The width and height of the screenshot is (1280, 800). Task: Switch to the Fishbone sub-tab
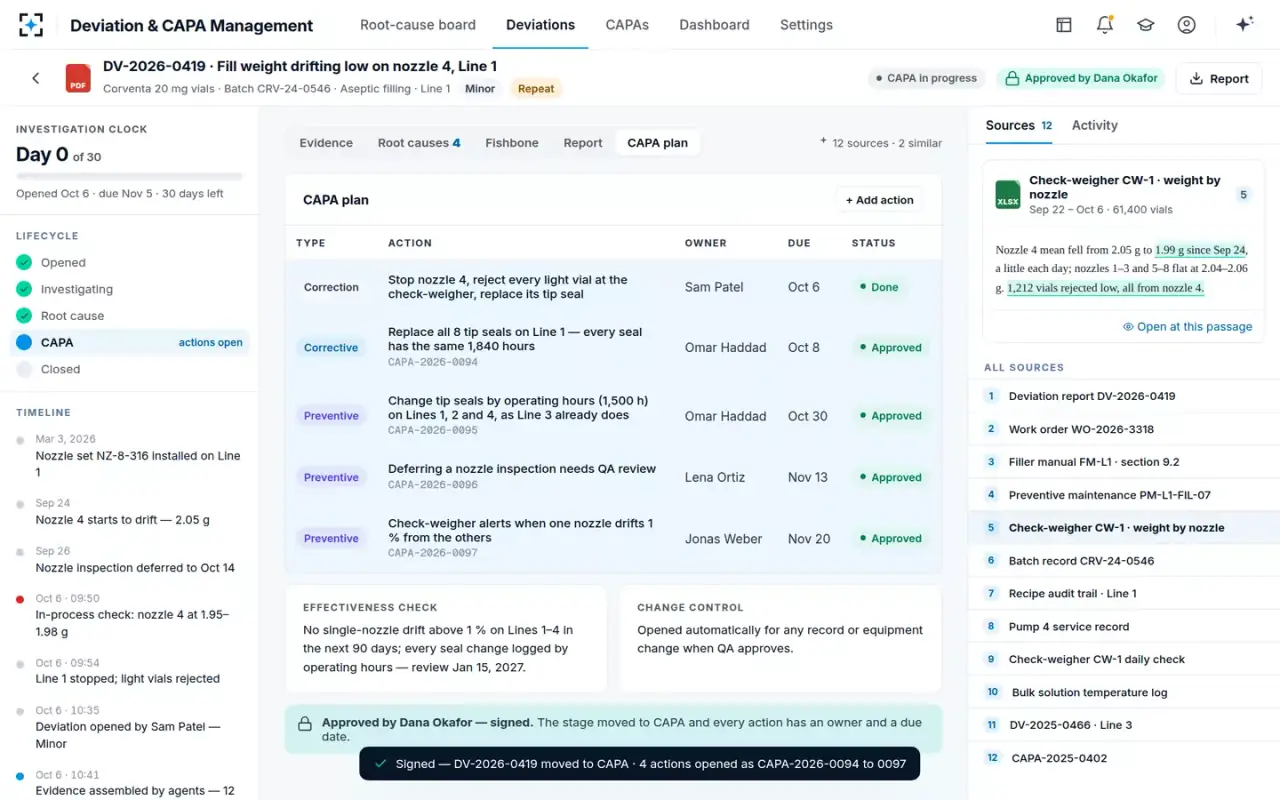pos(512,143)
